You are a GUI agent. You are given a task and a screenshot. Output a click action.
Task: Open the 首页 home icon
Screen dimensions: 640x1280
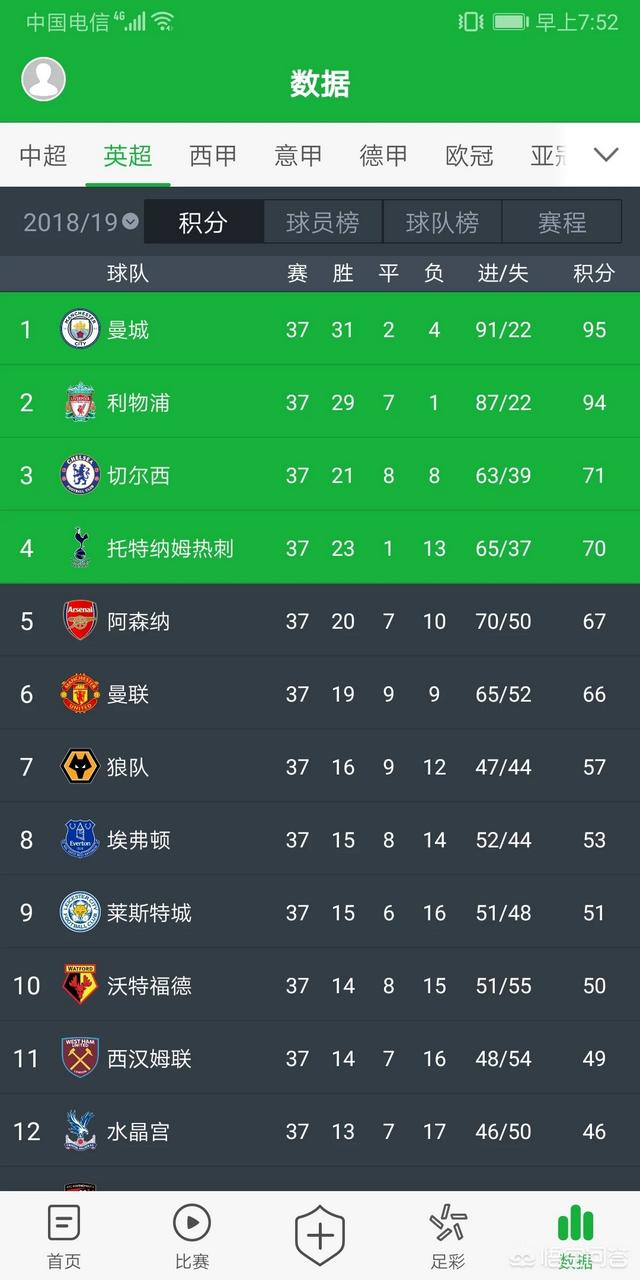coord(64,1236)
